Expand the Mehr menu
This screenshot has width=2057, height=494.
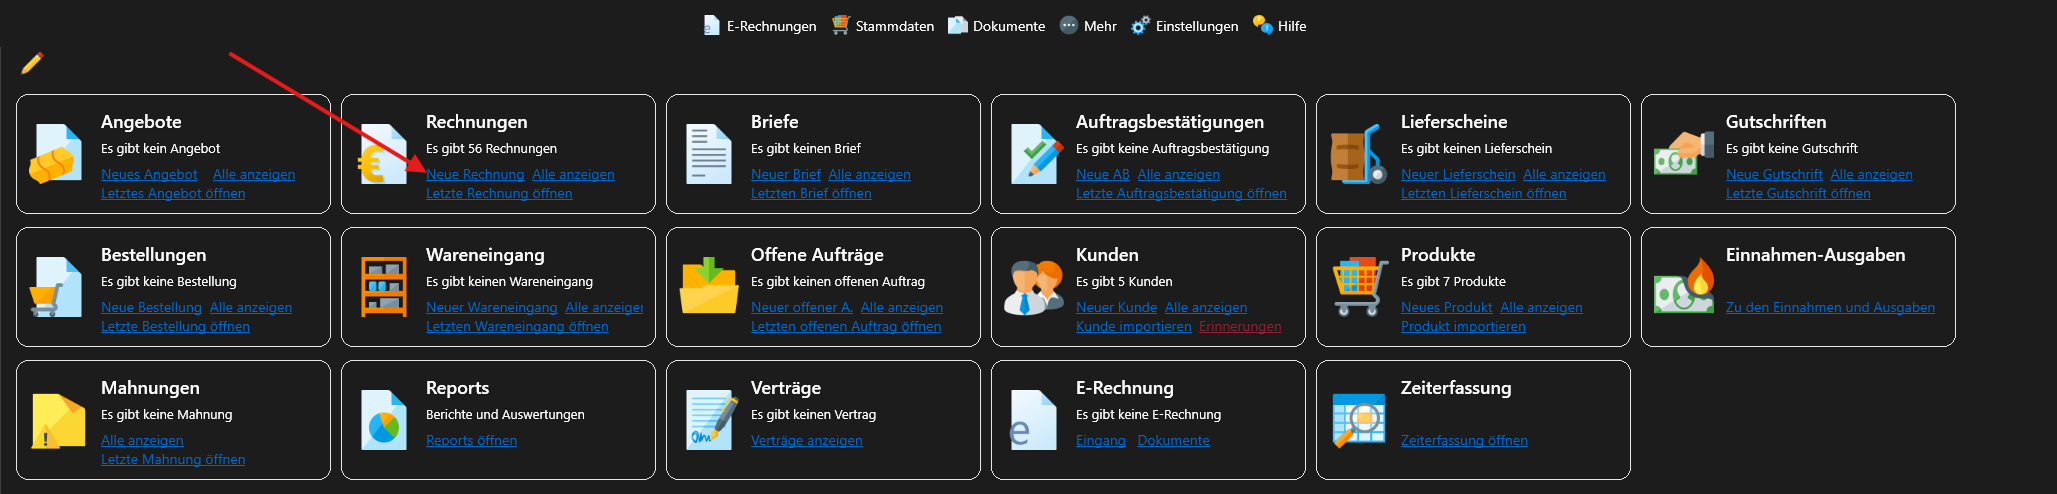[1088, 26]
